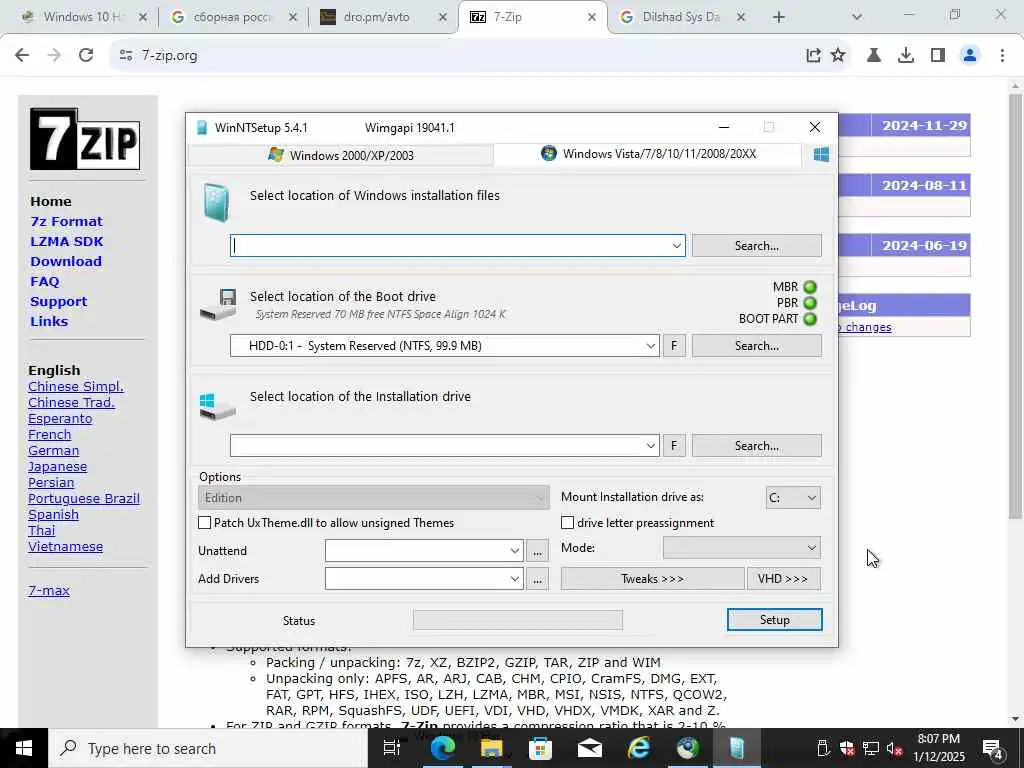
Task: Click the PBR green status light
Action: coord(810,303)
